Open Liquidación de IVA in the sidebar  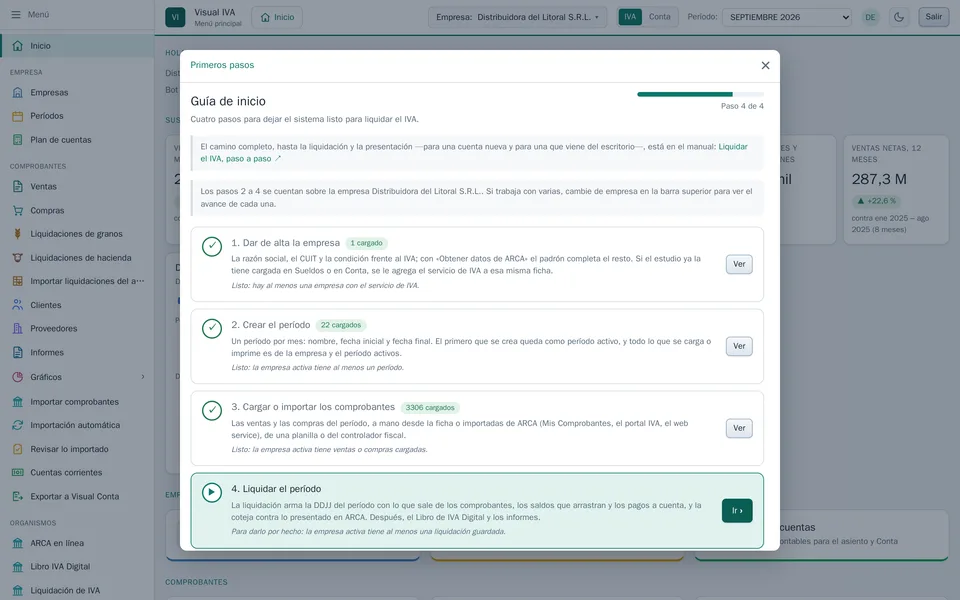point(77,590)
